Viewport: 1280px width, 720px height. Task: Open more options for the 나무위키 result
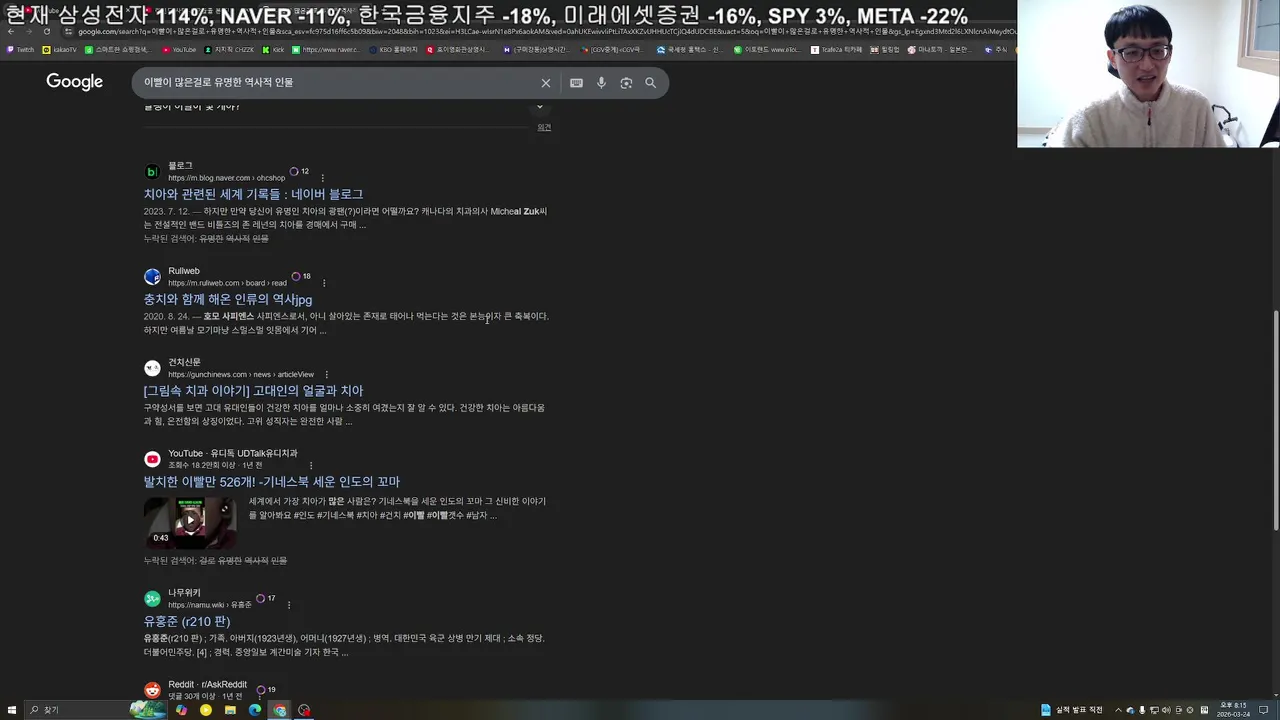tap(289, 605)
